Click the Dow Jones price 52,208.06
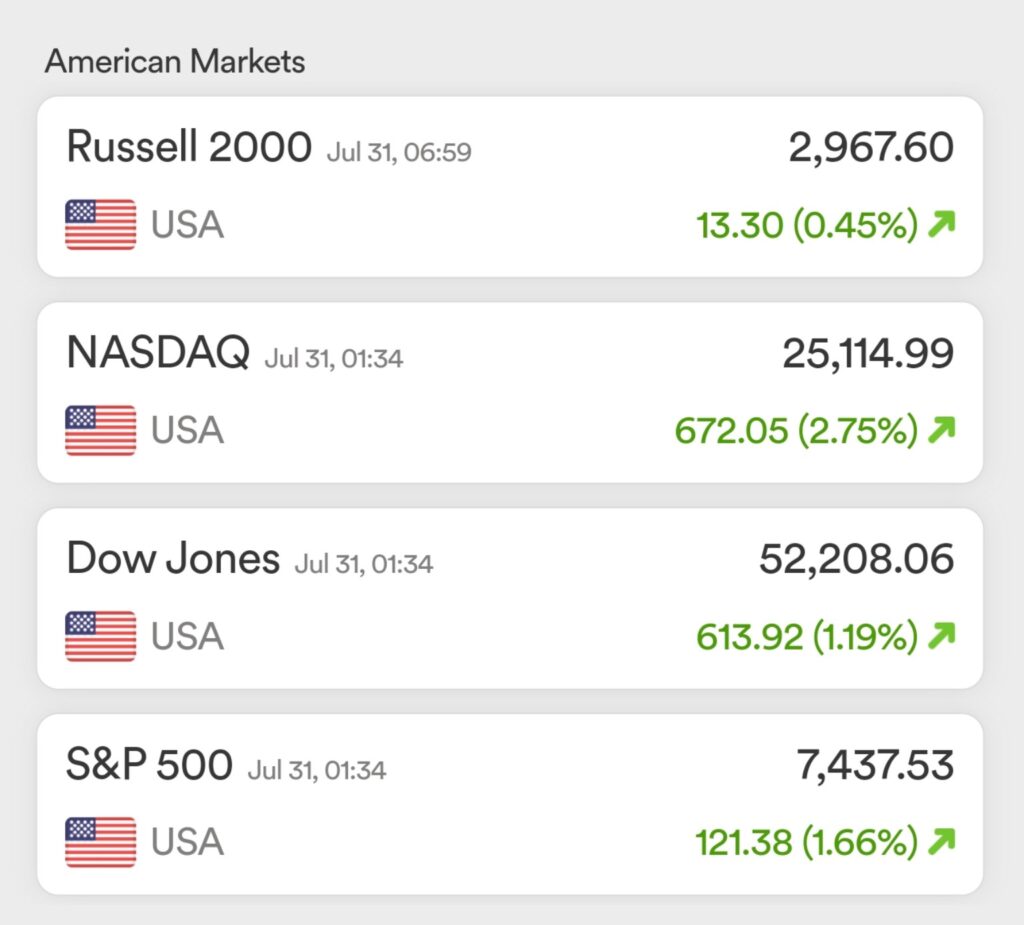Image resolution: width=1024 pixels, height=925 pixels. pos(857,559)
